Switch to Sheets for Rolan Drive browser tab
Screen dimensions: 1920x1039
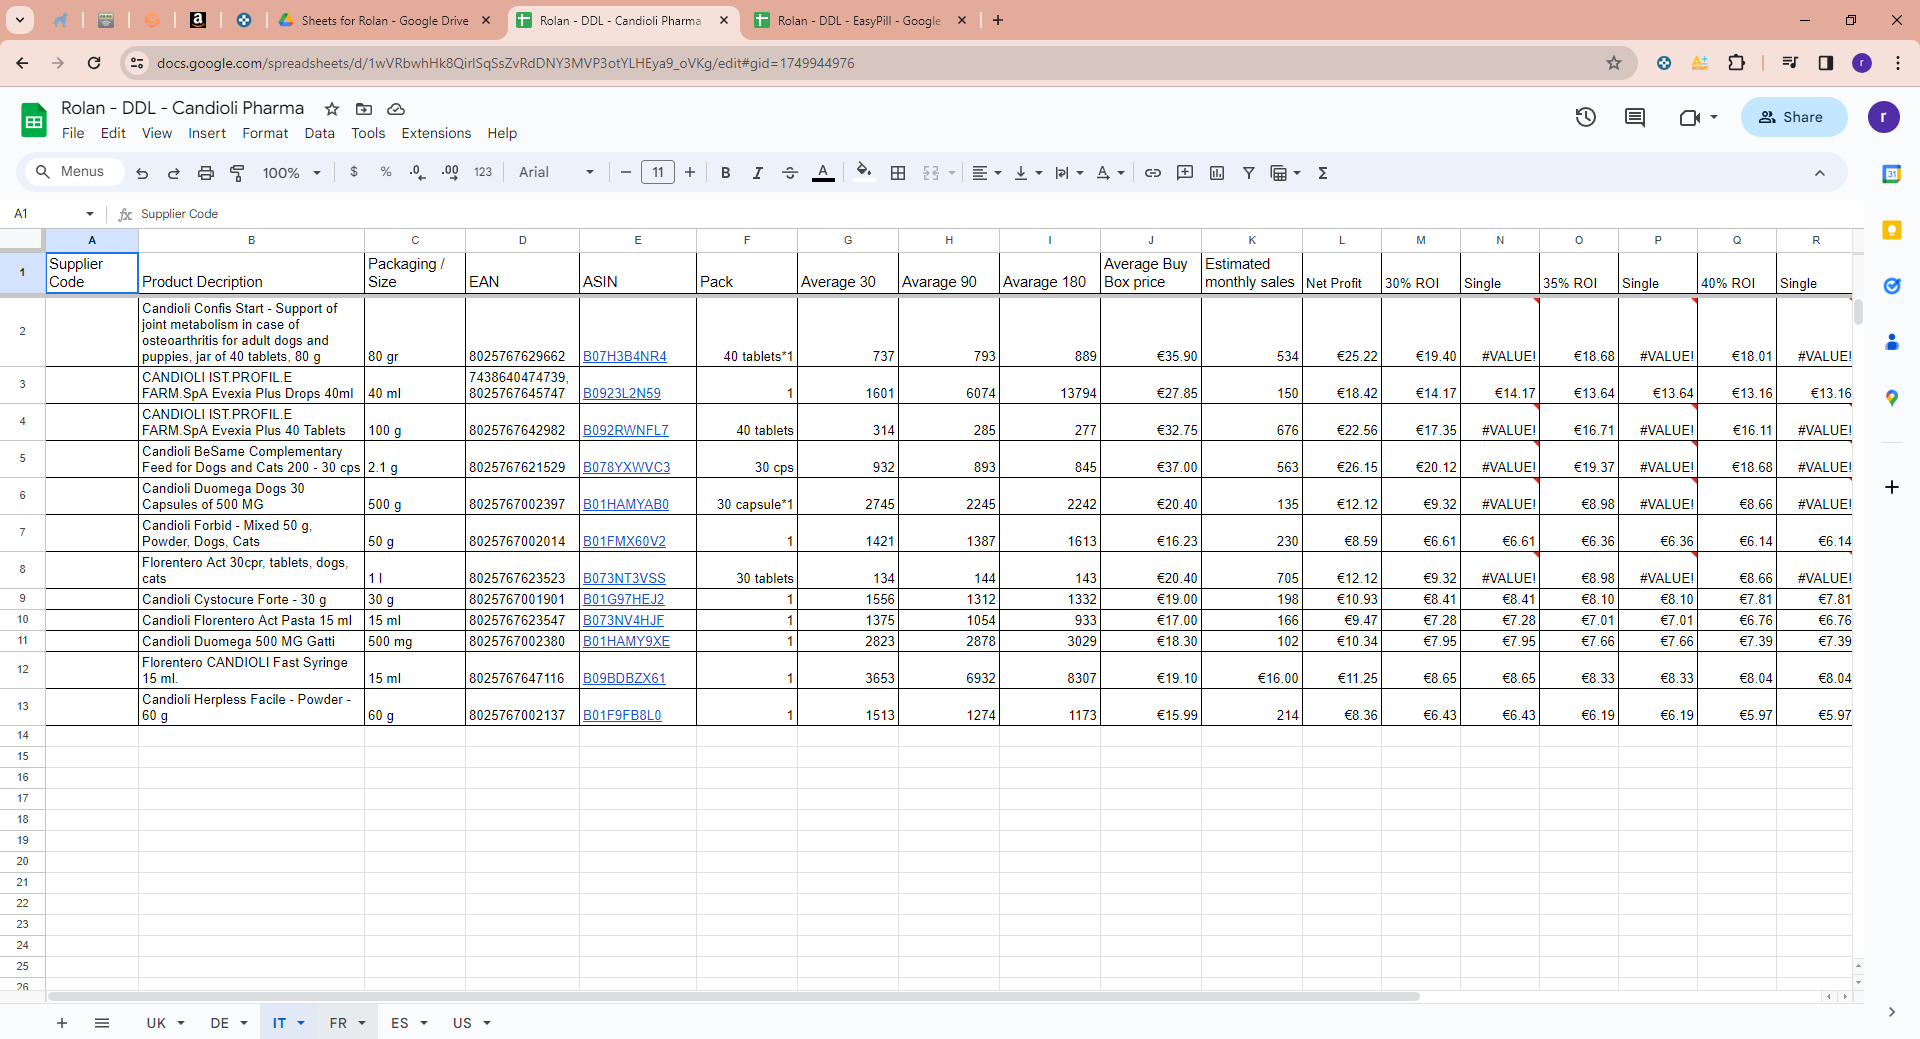385,20
